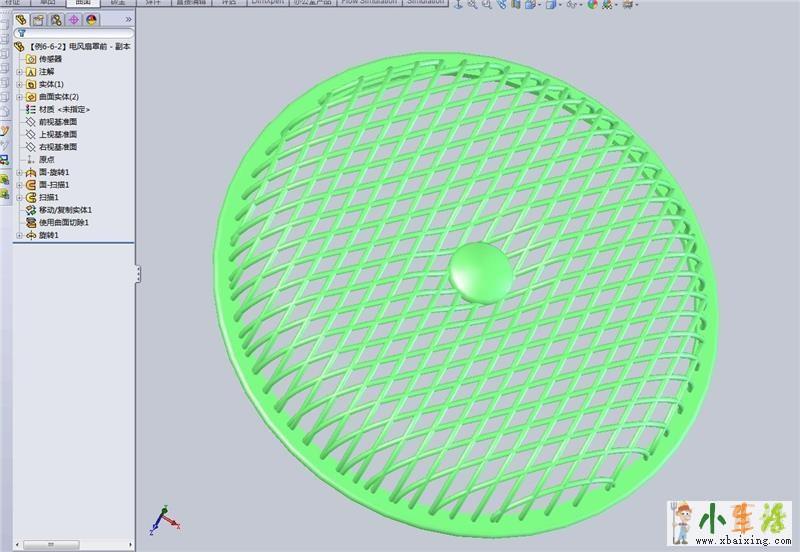Expand the panel tabs overflow chevron
800x552 pixels.
tap(128, 19)
